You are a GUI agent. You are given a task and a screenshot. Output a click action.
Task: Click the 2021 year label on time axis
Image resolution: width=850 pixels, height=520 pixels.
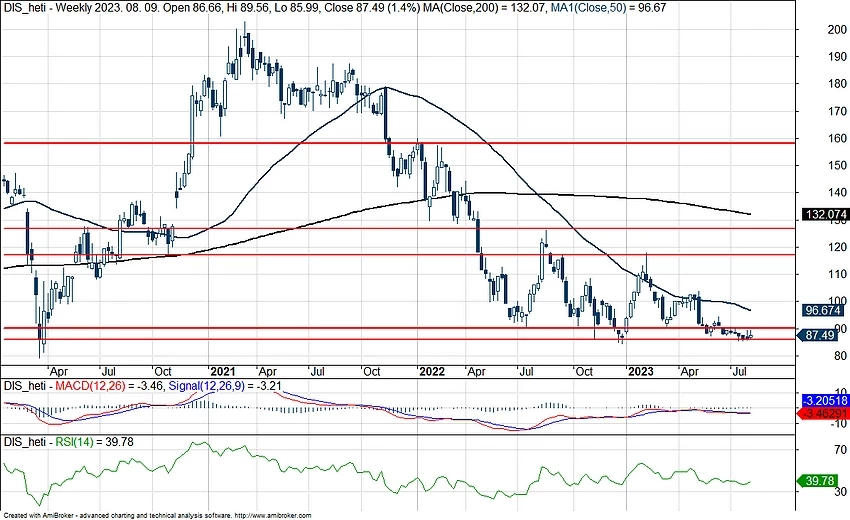click(222, 371)
